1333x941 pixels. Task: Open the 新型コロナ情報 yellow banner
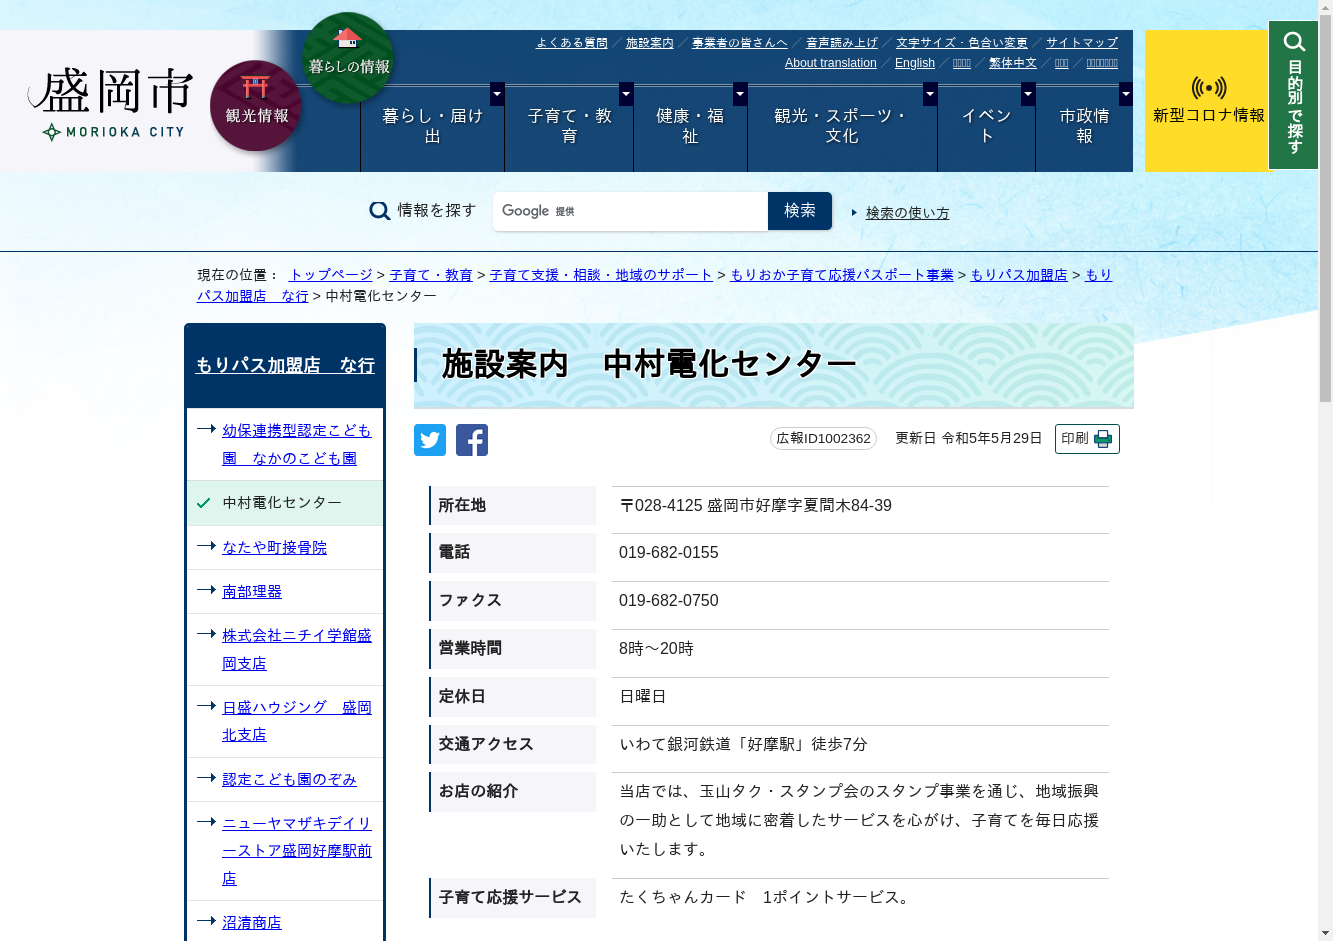(1207, 101)
